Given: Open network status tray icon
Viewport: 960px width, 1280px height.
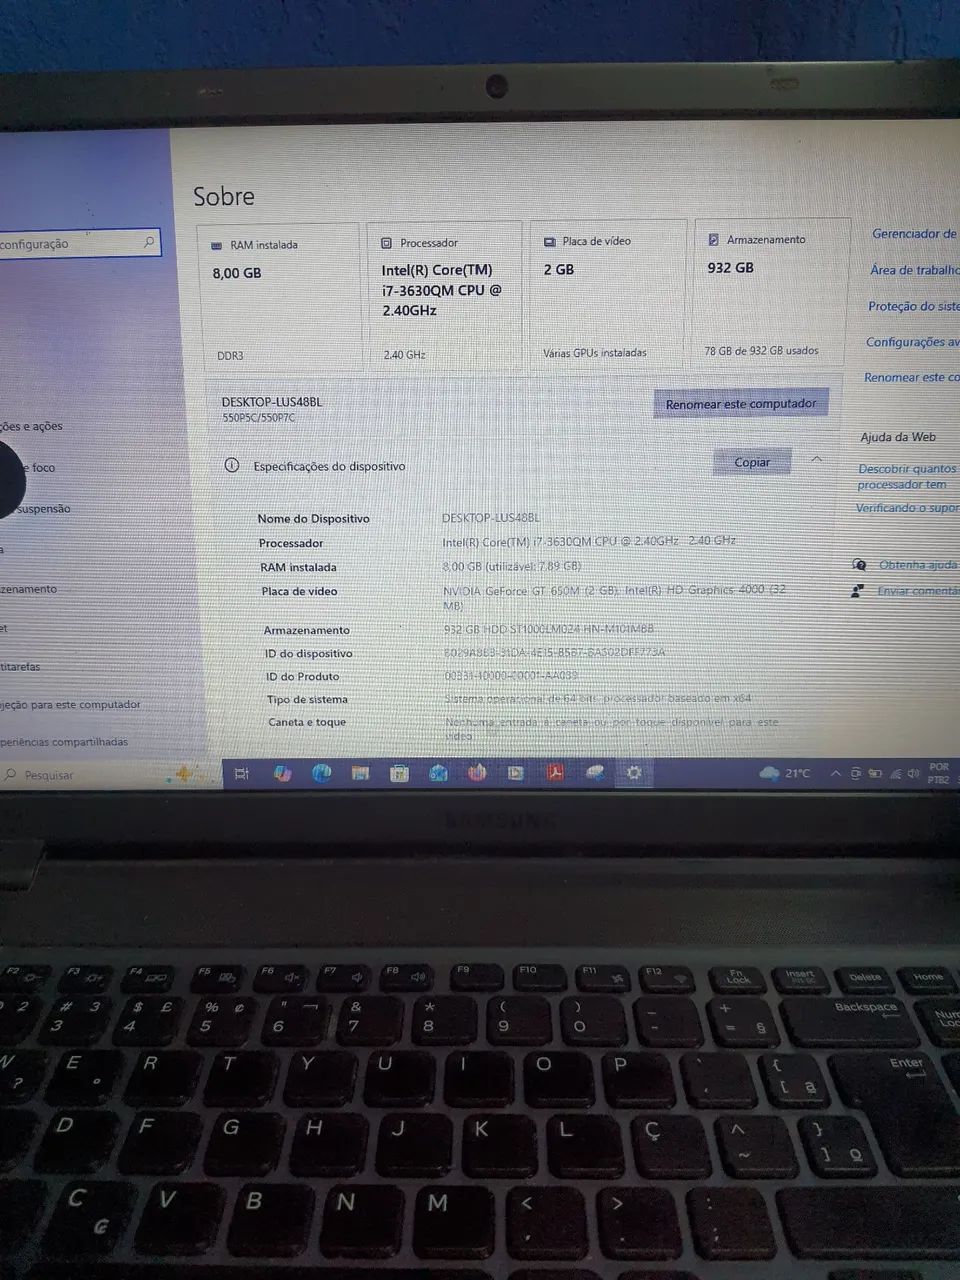Looking at the screenshot, I should pos(895,774).
